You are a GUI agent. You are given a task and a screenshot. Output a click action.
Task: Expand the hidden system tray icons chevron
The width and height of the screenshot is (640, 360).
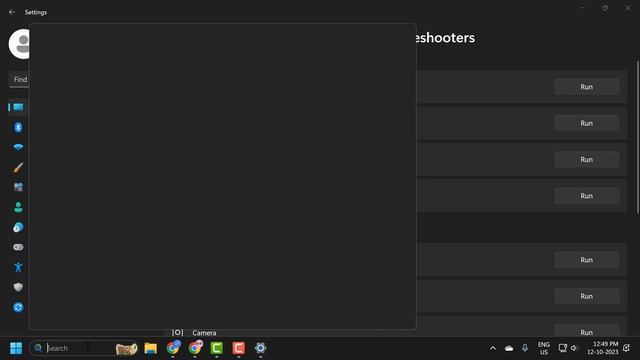(x=493, y=348)
